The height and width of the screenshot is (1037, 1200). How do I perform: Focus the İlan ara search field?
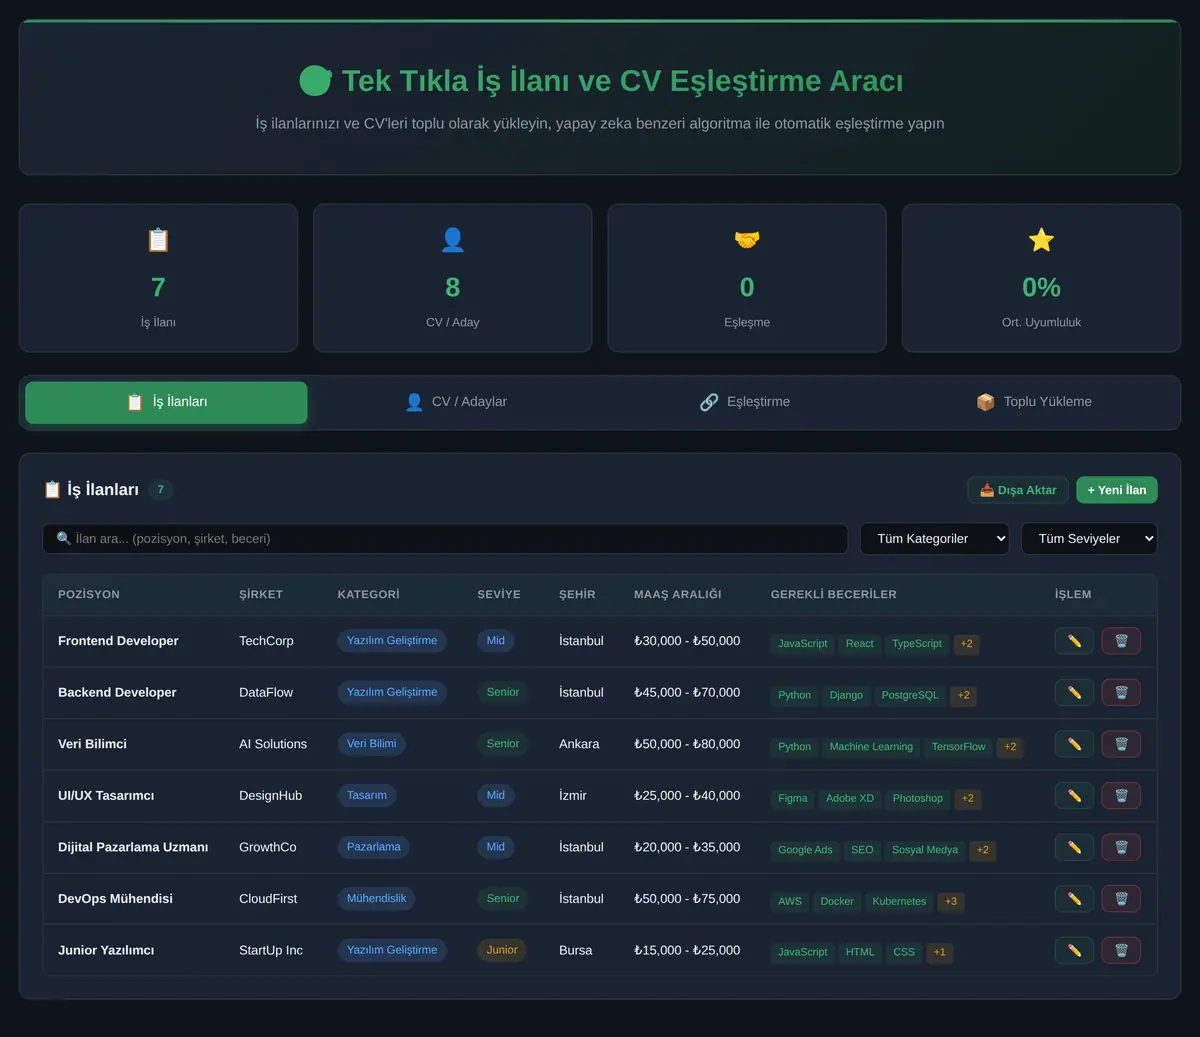445,539
